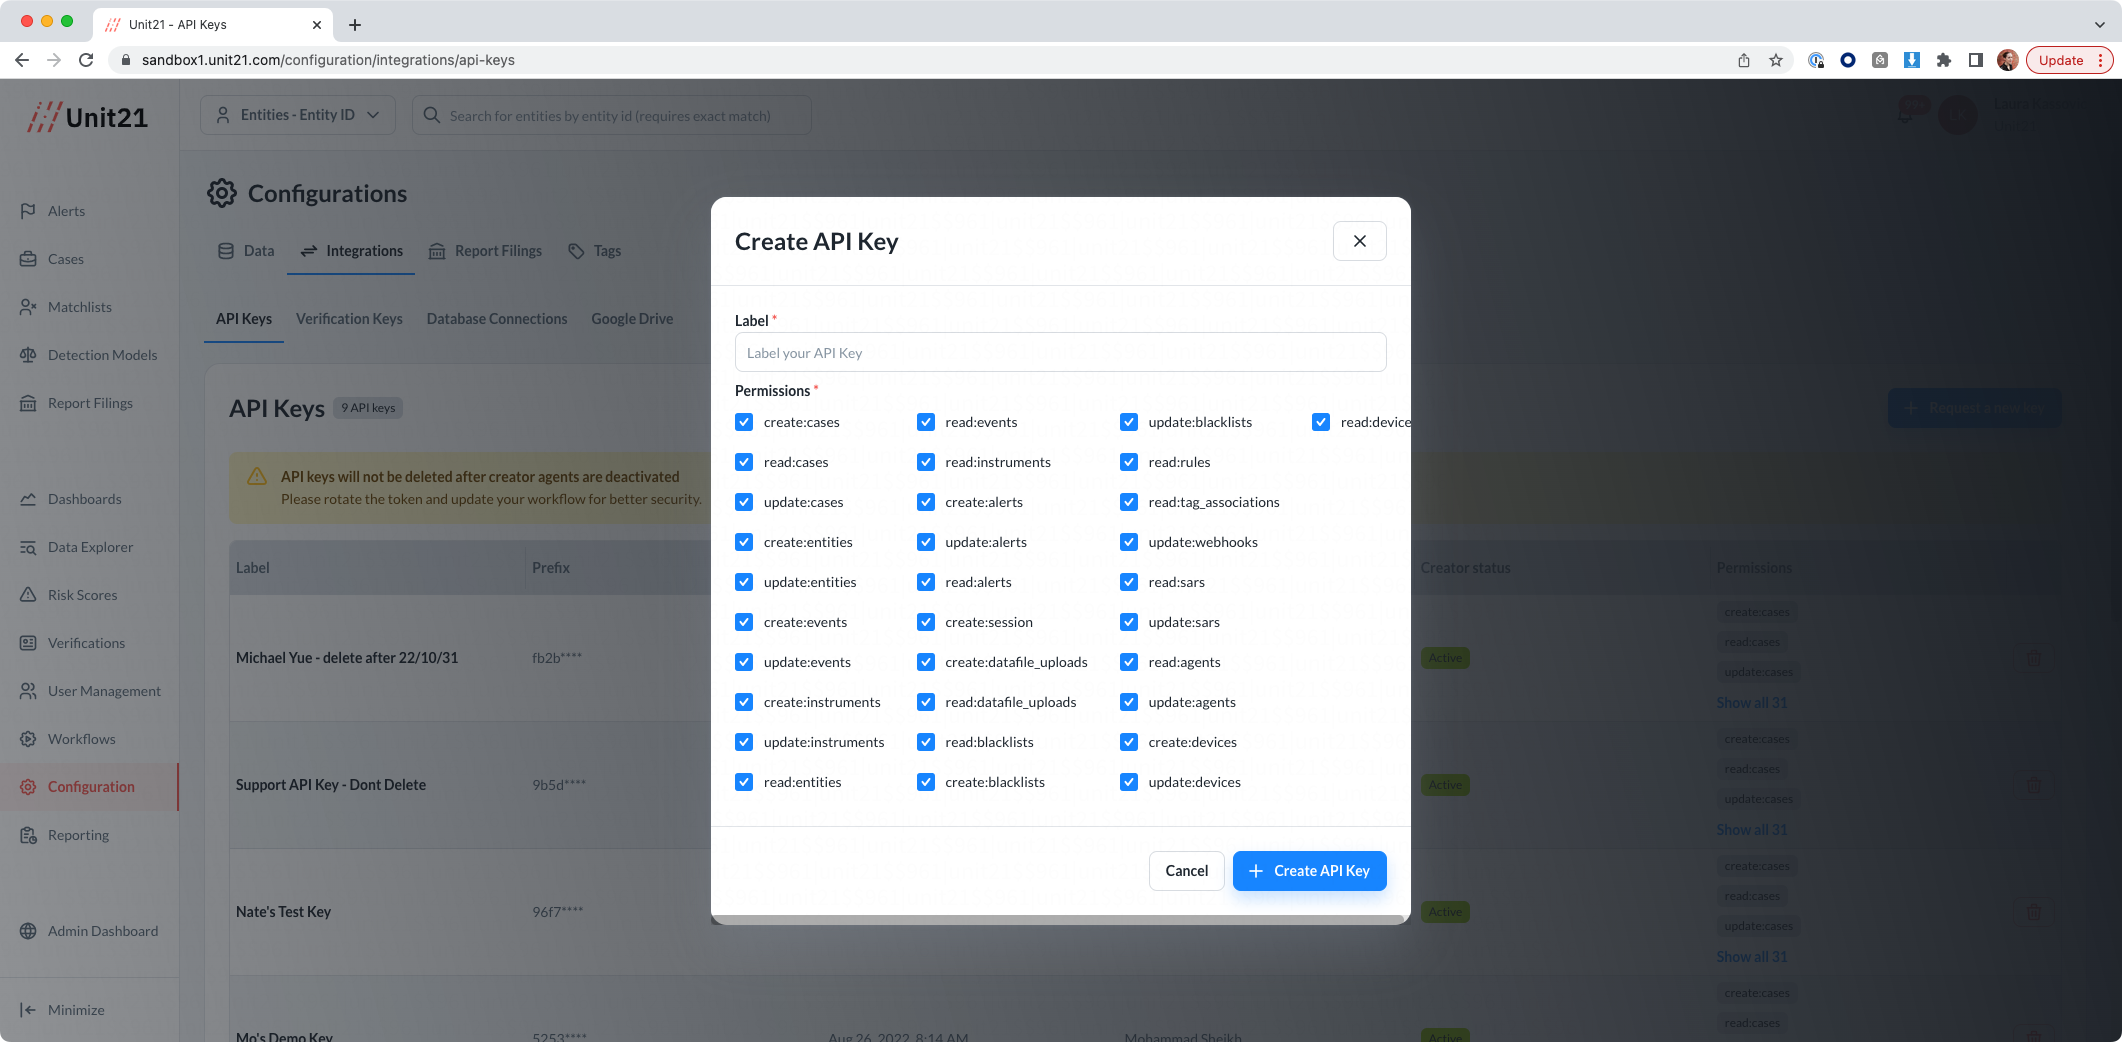Click Nate's Test Key label

click(283, 912)
